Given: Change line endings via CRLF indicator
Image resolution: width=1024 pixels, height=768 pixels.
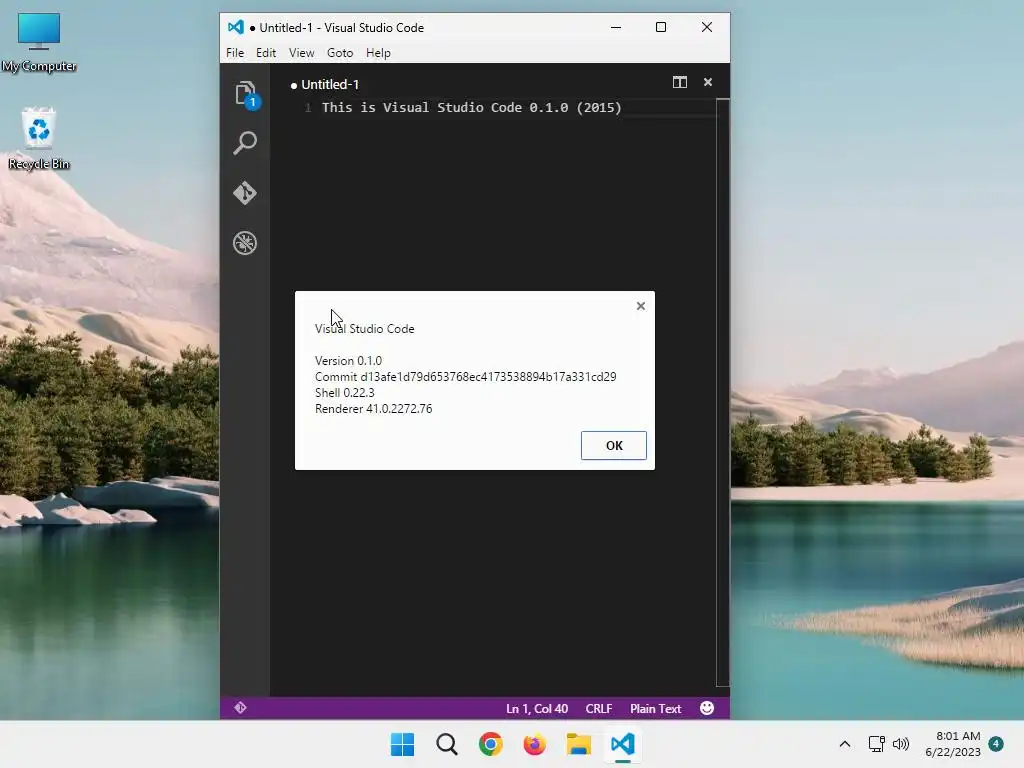Looking at the screenshot, I should 599,709.
